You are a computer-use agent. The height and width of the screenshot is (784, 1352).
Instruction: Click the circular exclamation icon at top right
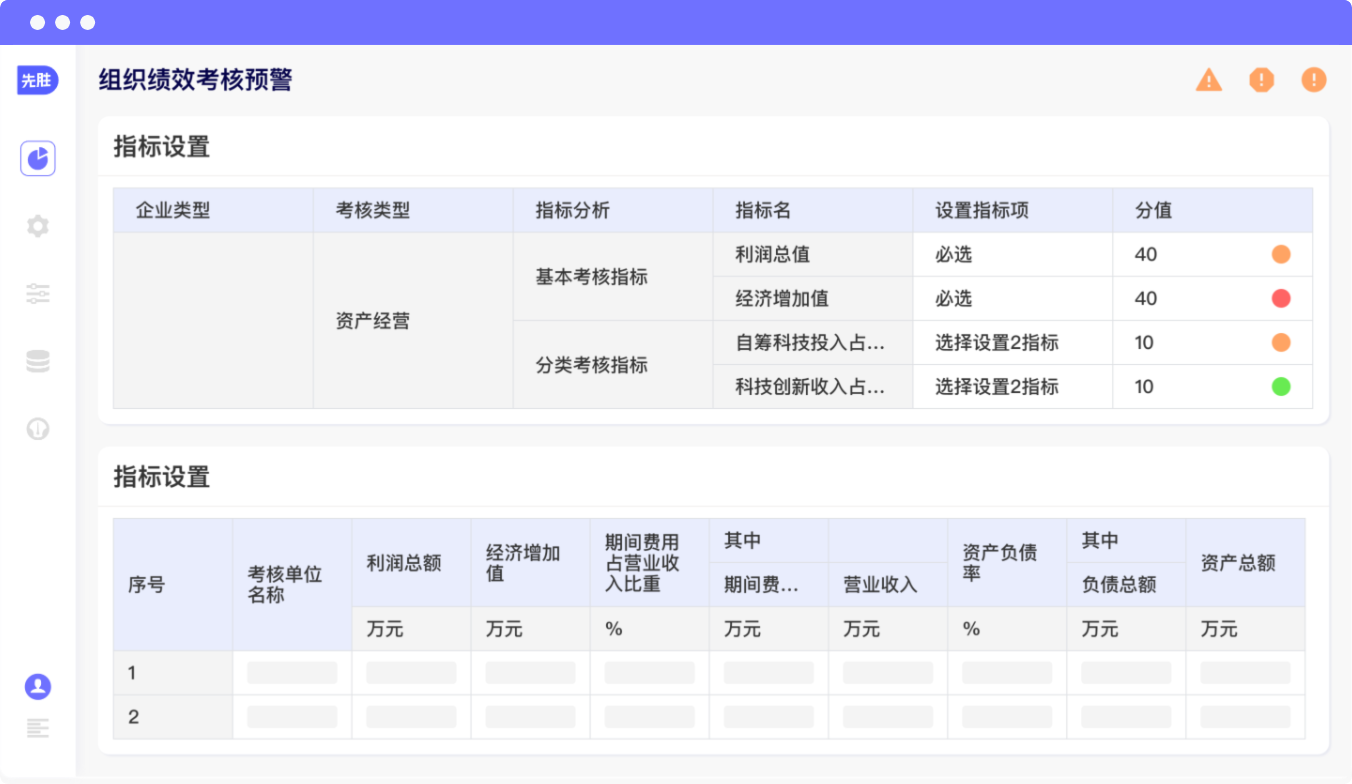[x=1314, y=80]
